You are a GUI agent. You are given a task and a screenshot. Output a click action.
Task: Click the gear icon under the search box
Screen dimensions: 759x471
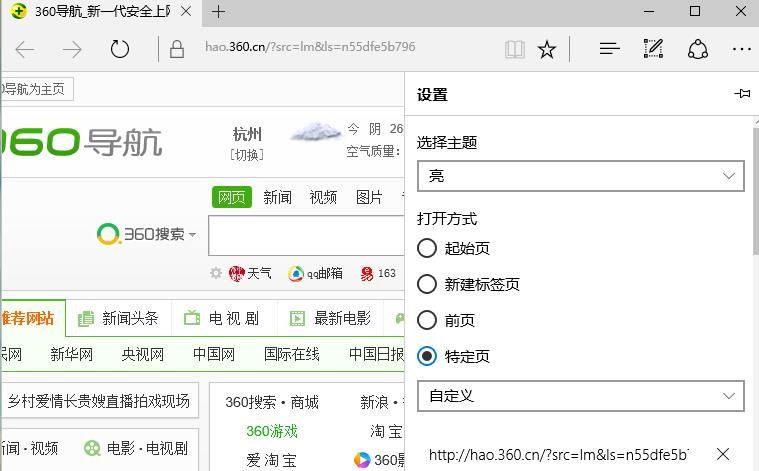coord(216,273)
